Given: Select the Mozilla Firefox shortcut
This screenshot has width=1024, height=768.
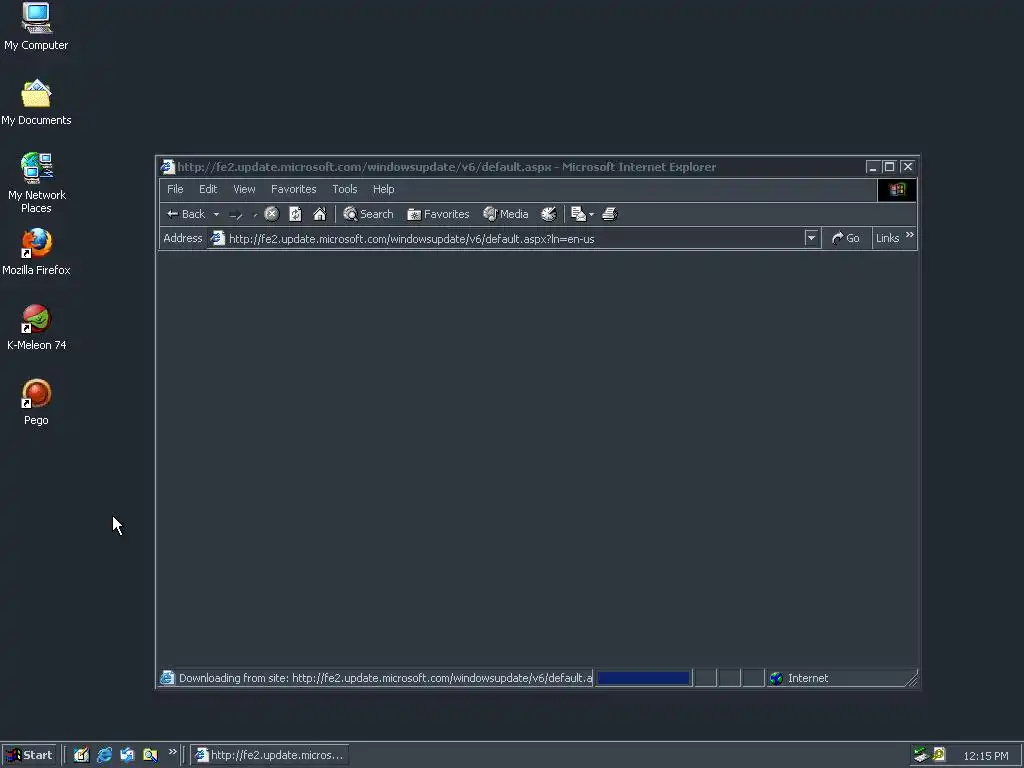Looking at the screenshot, I should tap(36, 252).
